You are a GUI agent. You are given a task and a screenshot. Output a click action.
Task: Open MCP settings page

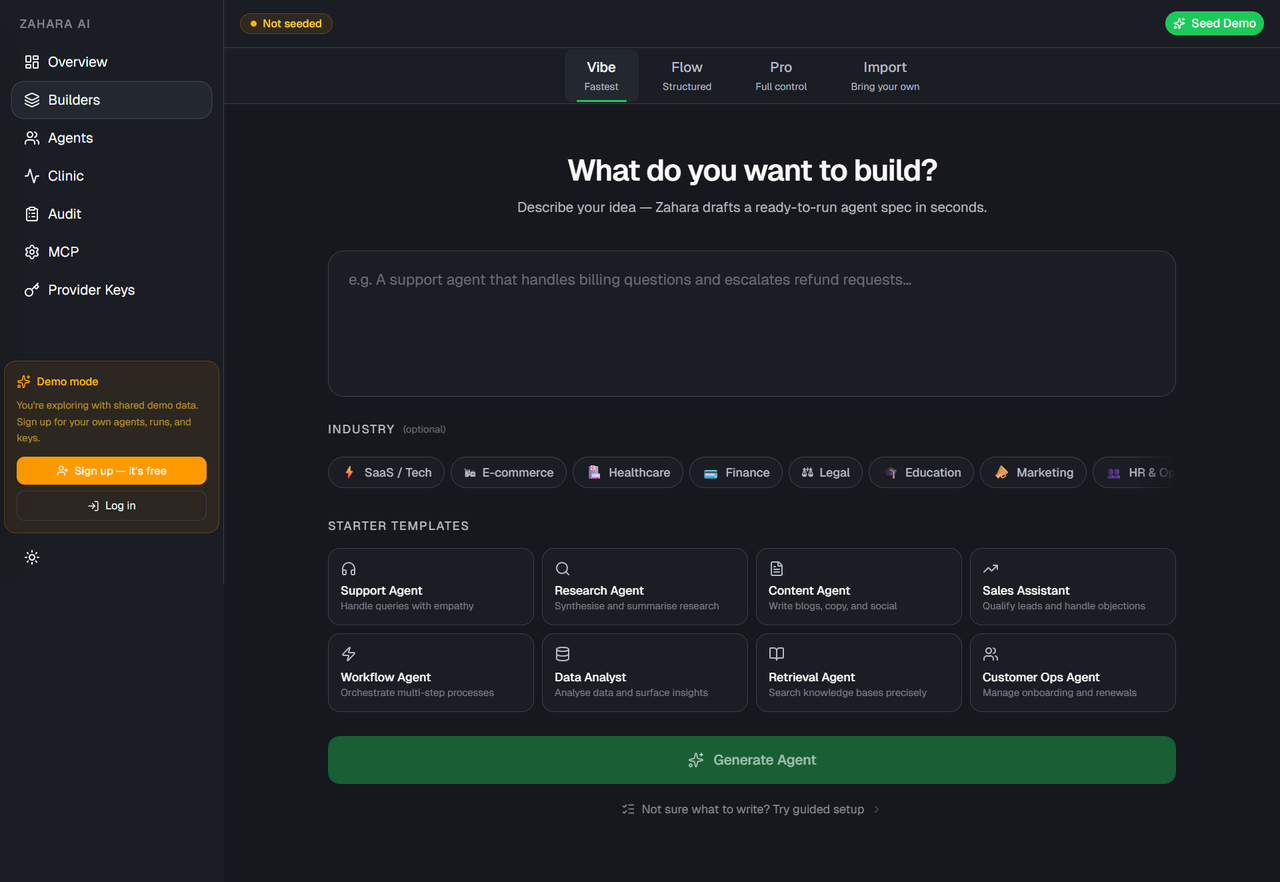(x=111, y=252)
